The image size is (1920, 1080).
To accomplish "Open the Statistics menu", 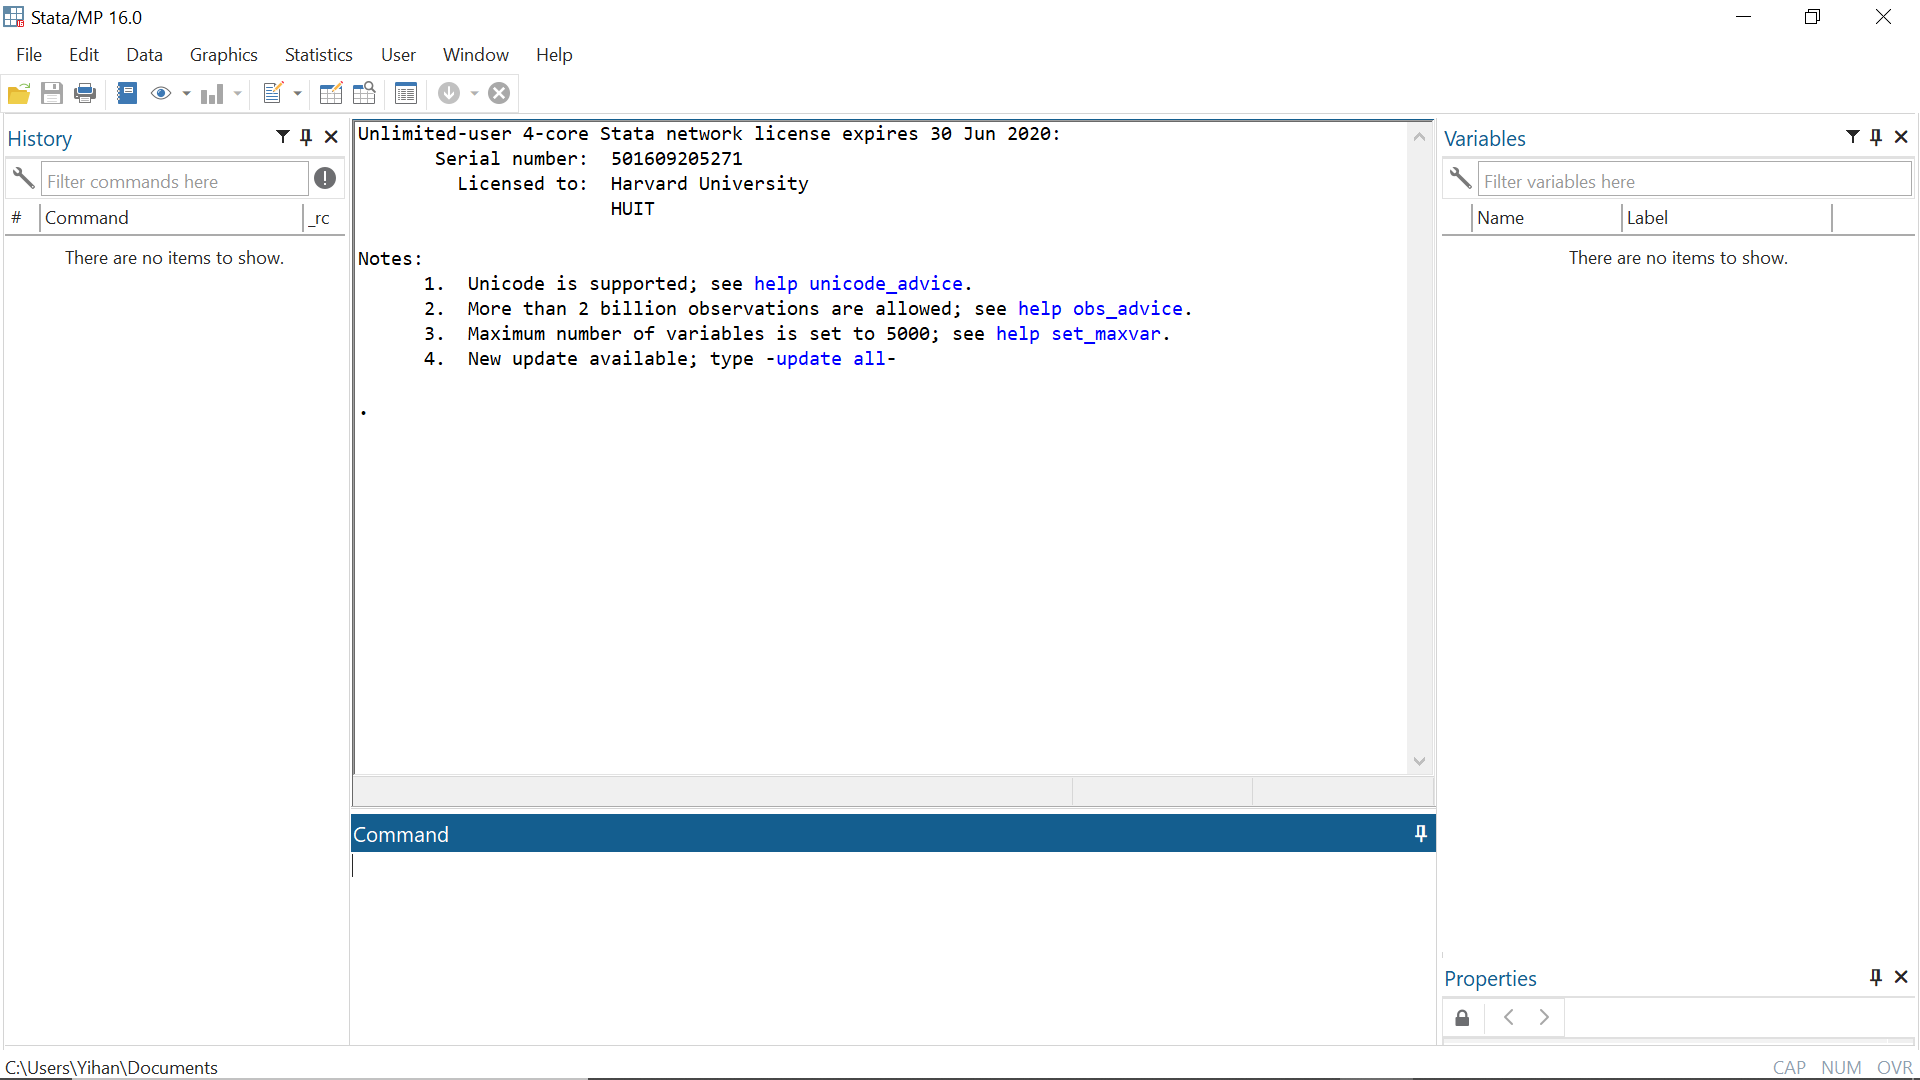I will (318, 55).
